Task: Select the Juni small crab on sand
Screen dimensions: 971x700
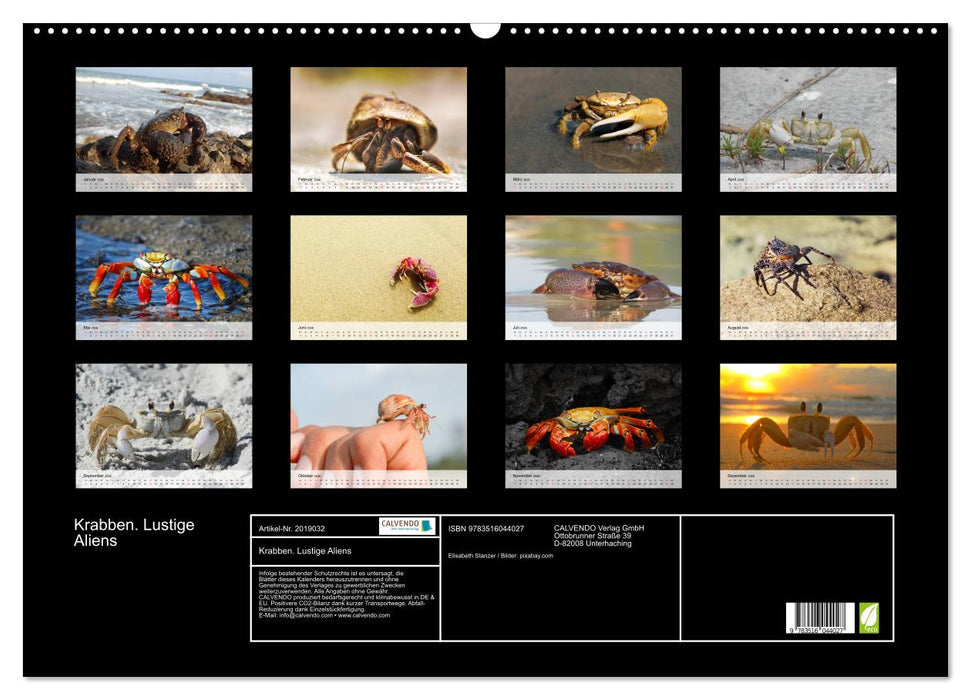Action: point(378,269)
